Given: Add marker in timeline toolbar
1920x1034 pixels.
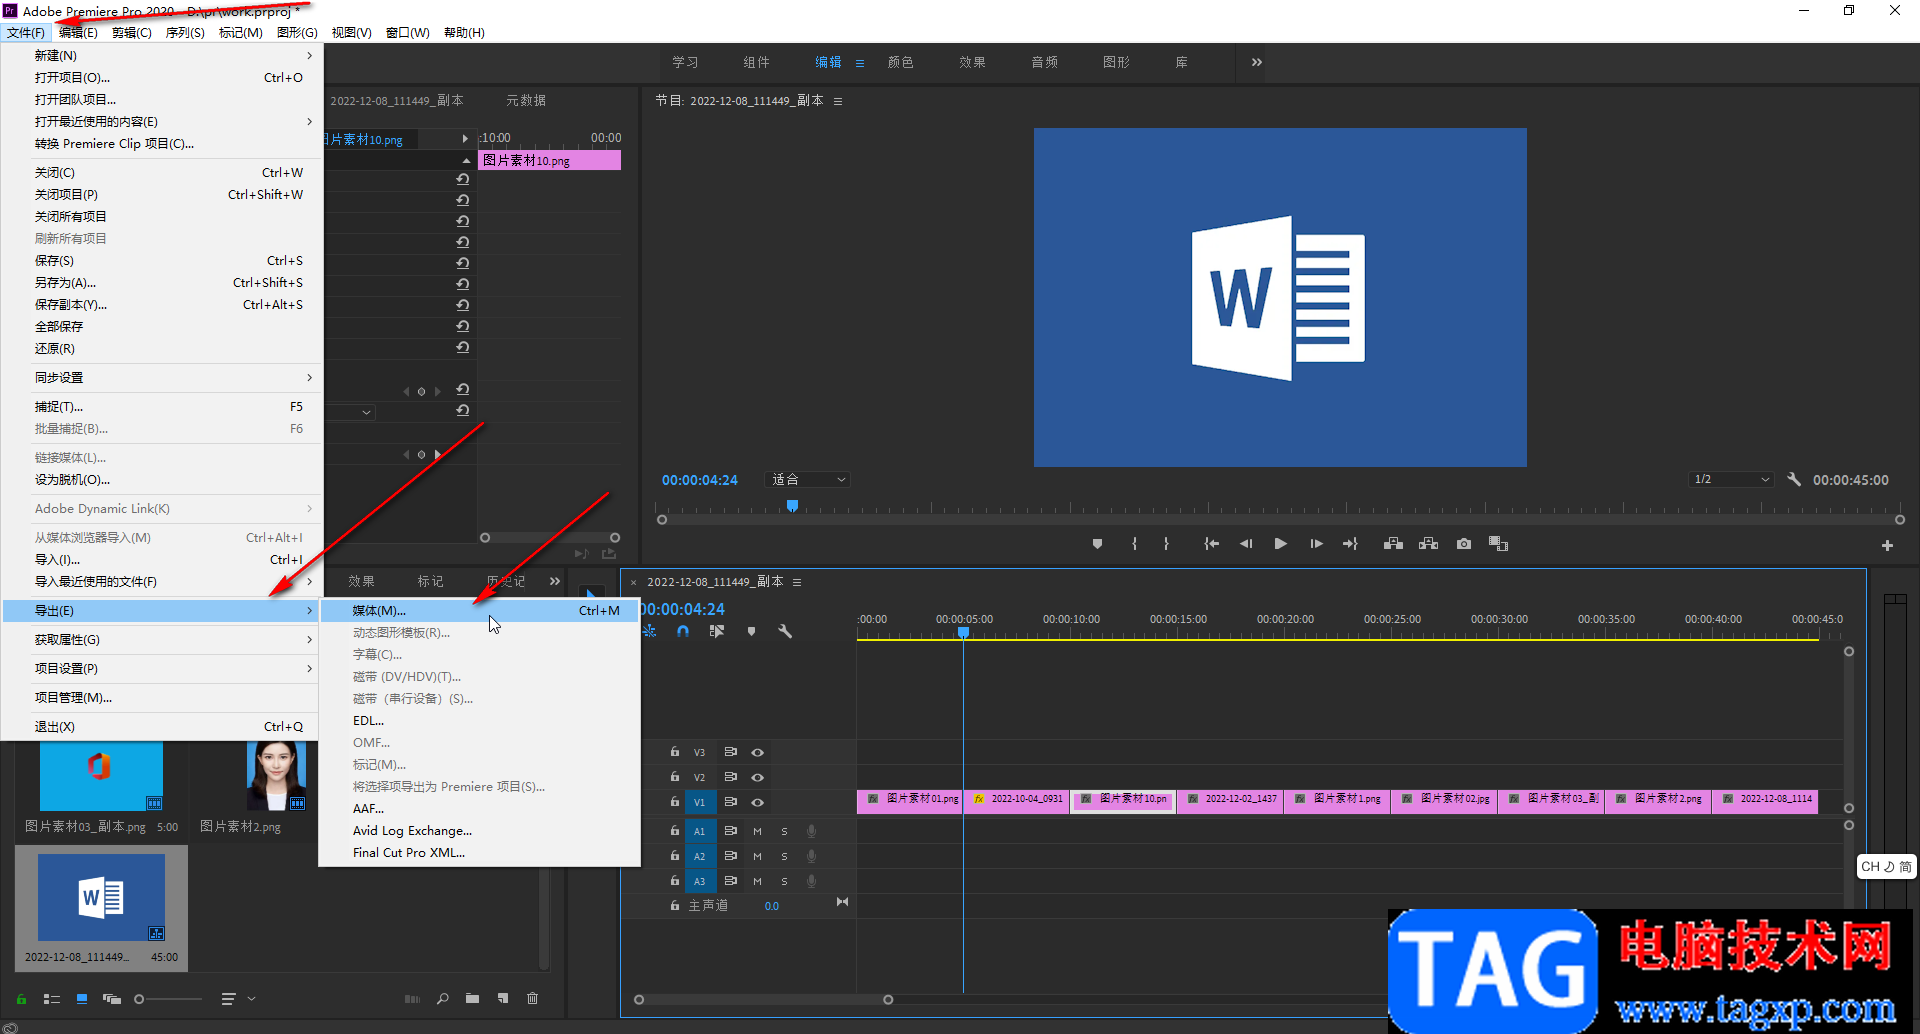Looking at the screenshot, I should point(751,631).
